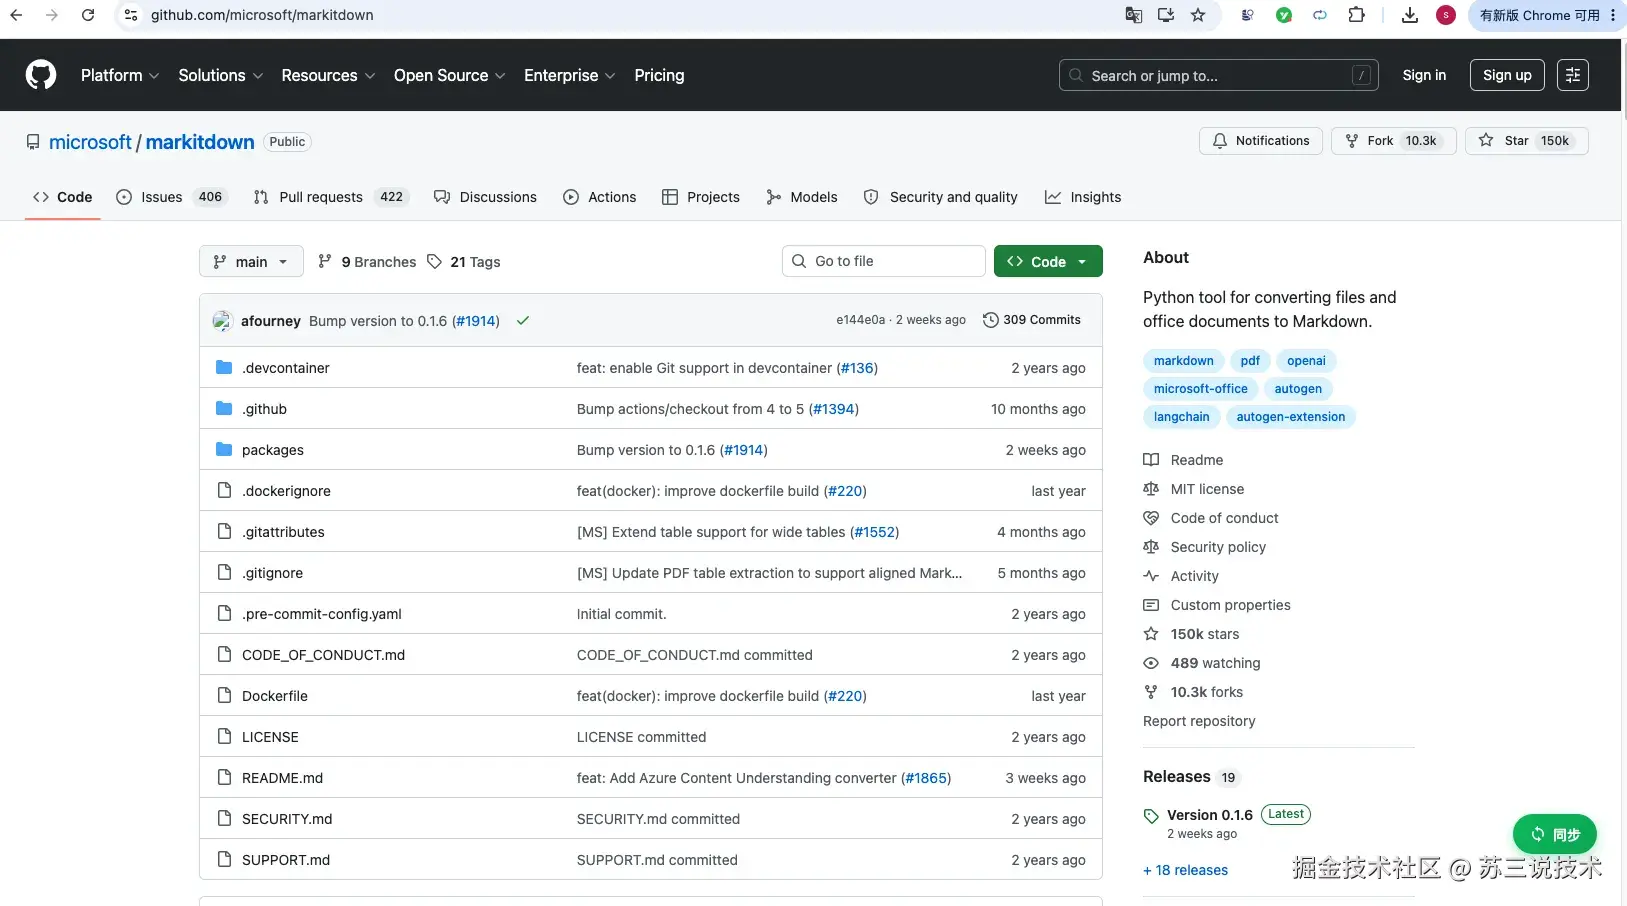
Task: Click the LICENSE file icon
Action: point(224,737)
